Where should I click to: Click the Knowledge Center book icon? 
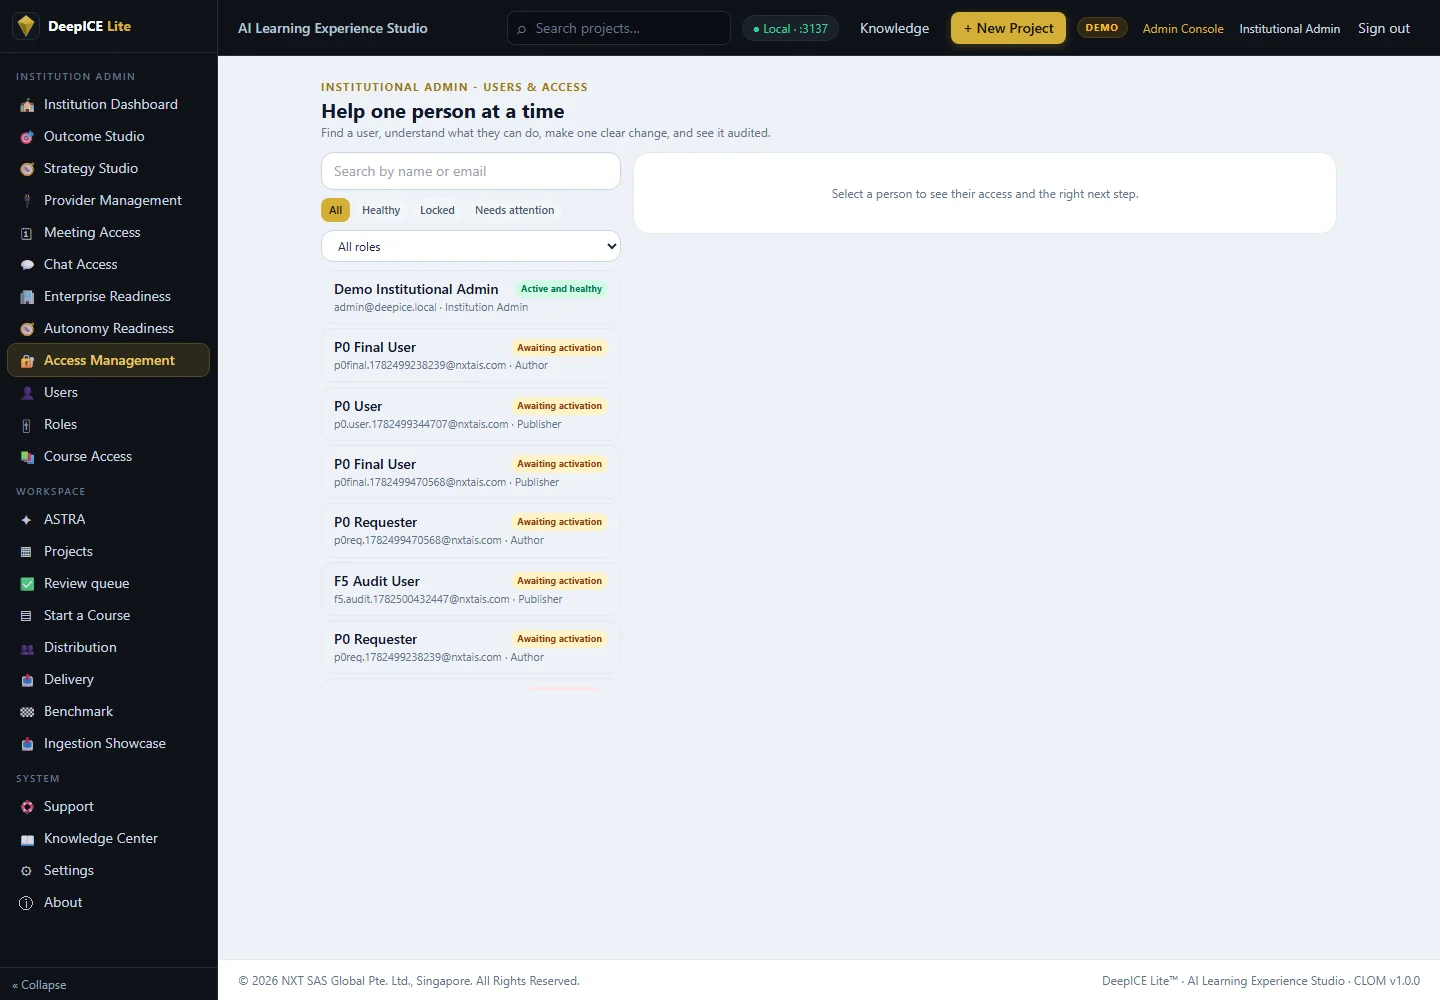[x=27, y=839]
